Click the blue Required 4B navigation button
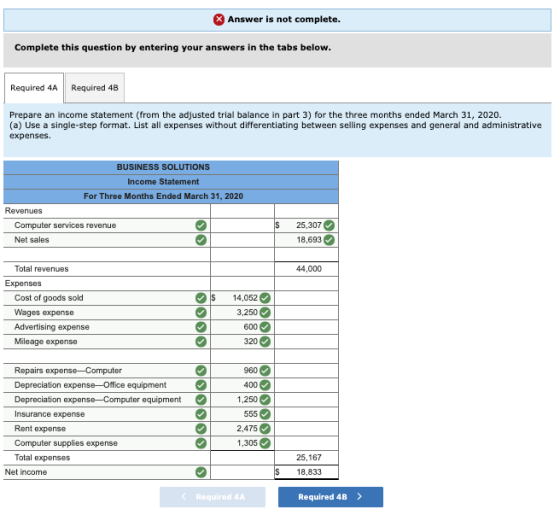560x515 pixels. tap(330, 497)
